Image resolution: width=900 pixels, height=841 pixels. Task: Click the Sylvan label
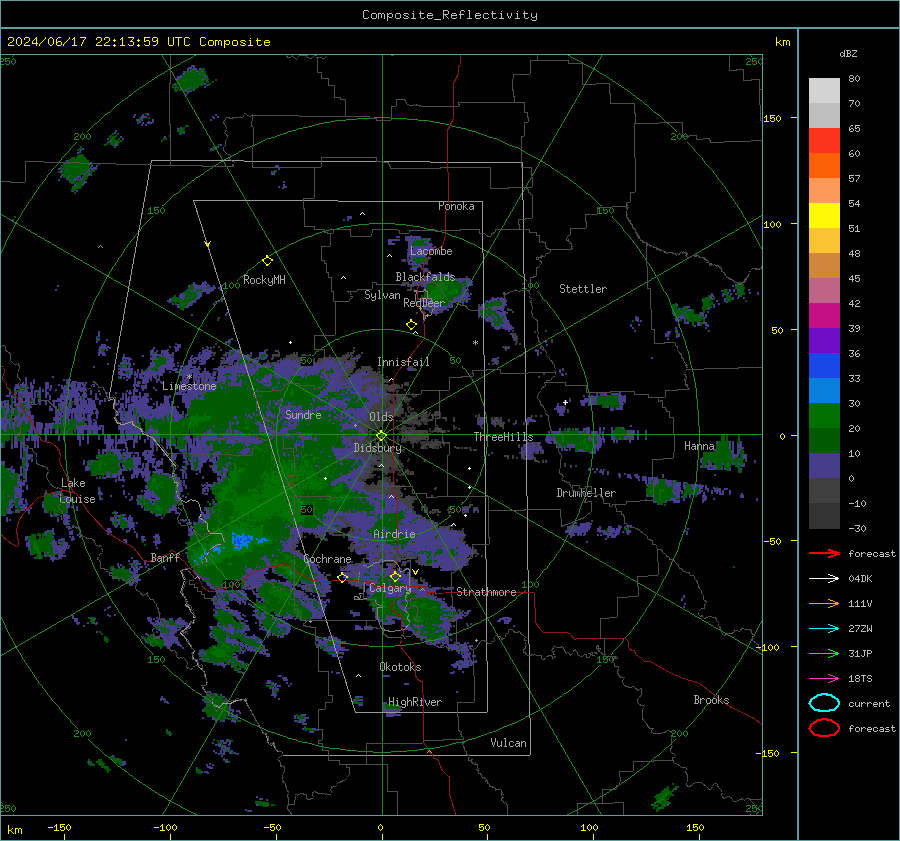(382, 295)
